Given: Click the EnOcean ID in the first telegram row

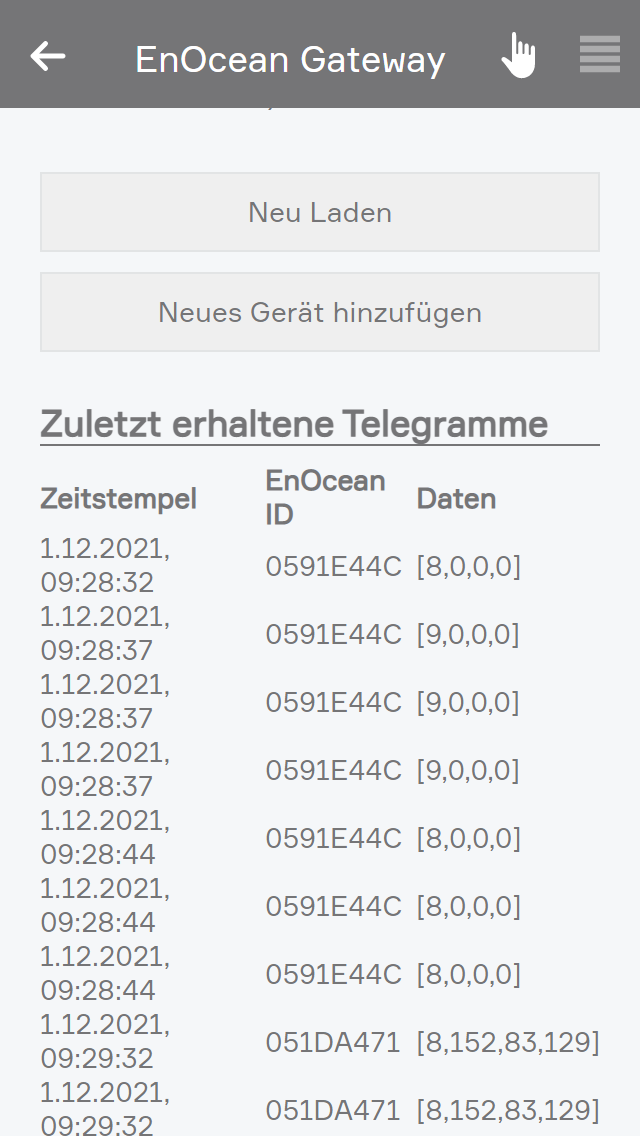Looking at the screenshot, I should tap(333, 567).
